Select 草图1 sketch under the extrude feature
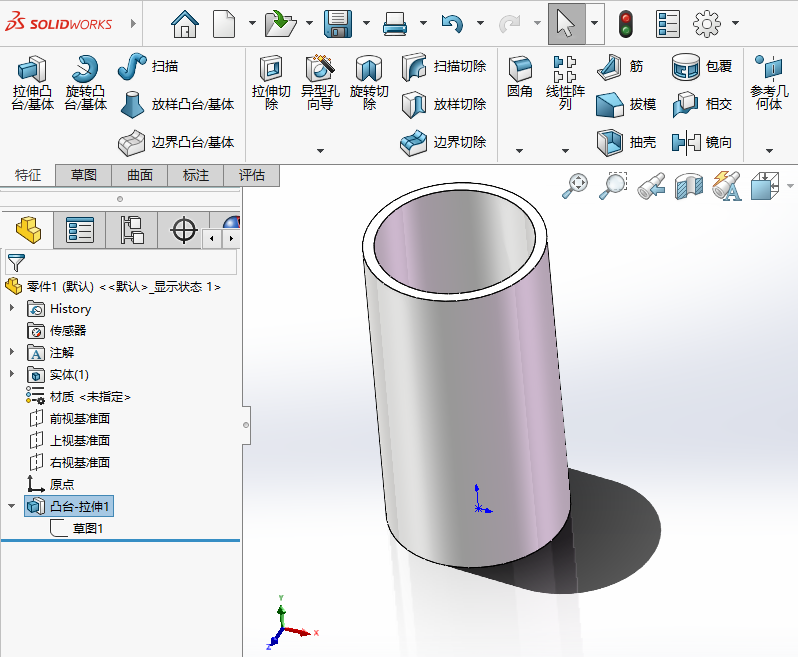Screen dimensions: 798x657 [88, 528]
